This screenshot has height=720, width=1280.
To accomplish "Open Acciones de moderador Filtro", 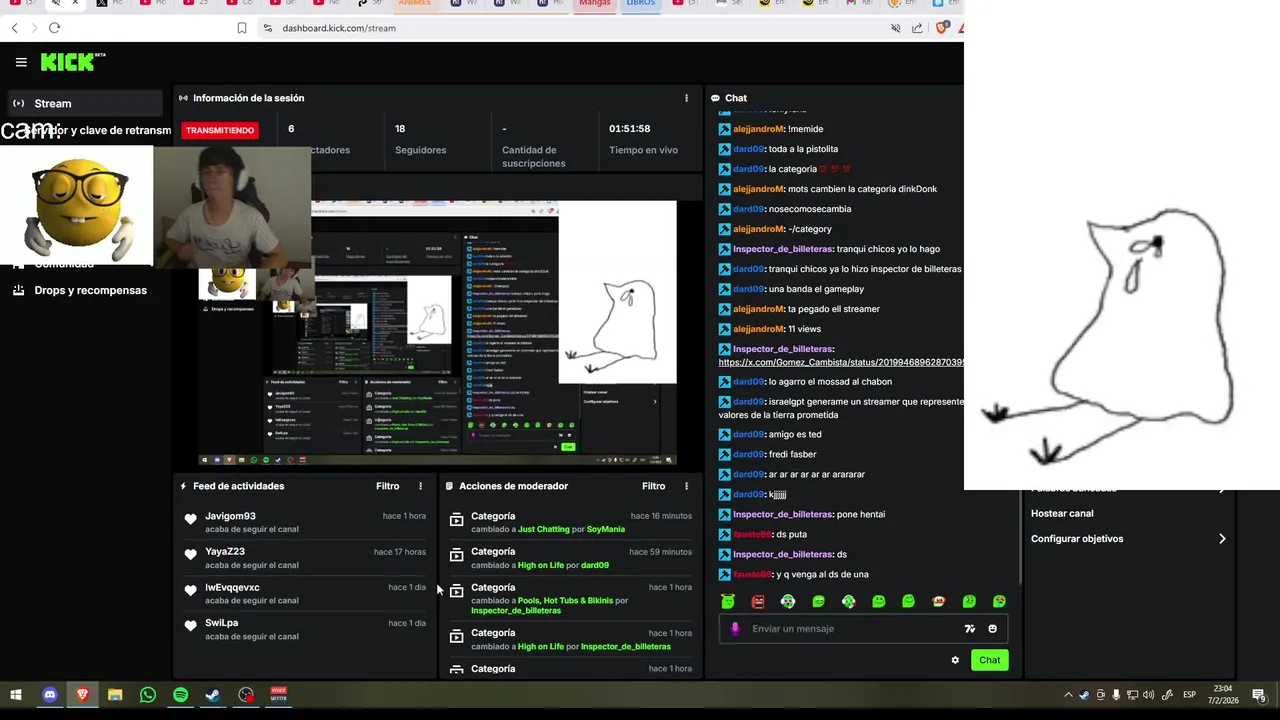I will 654,486.
